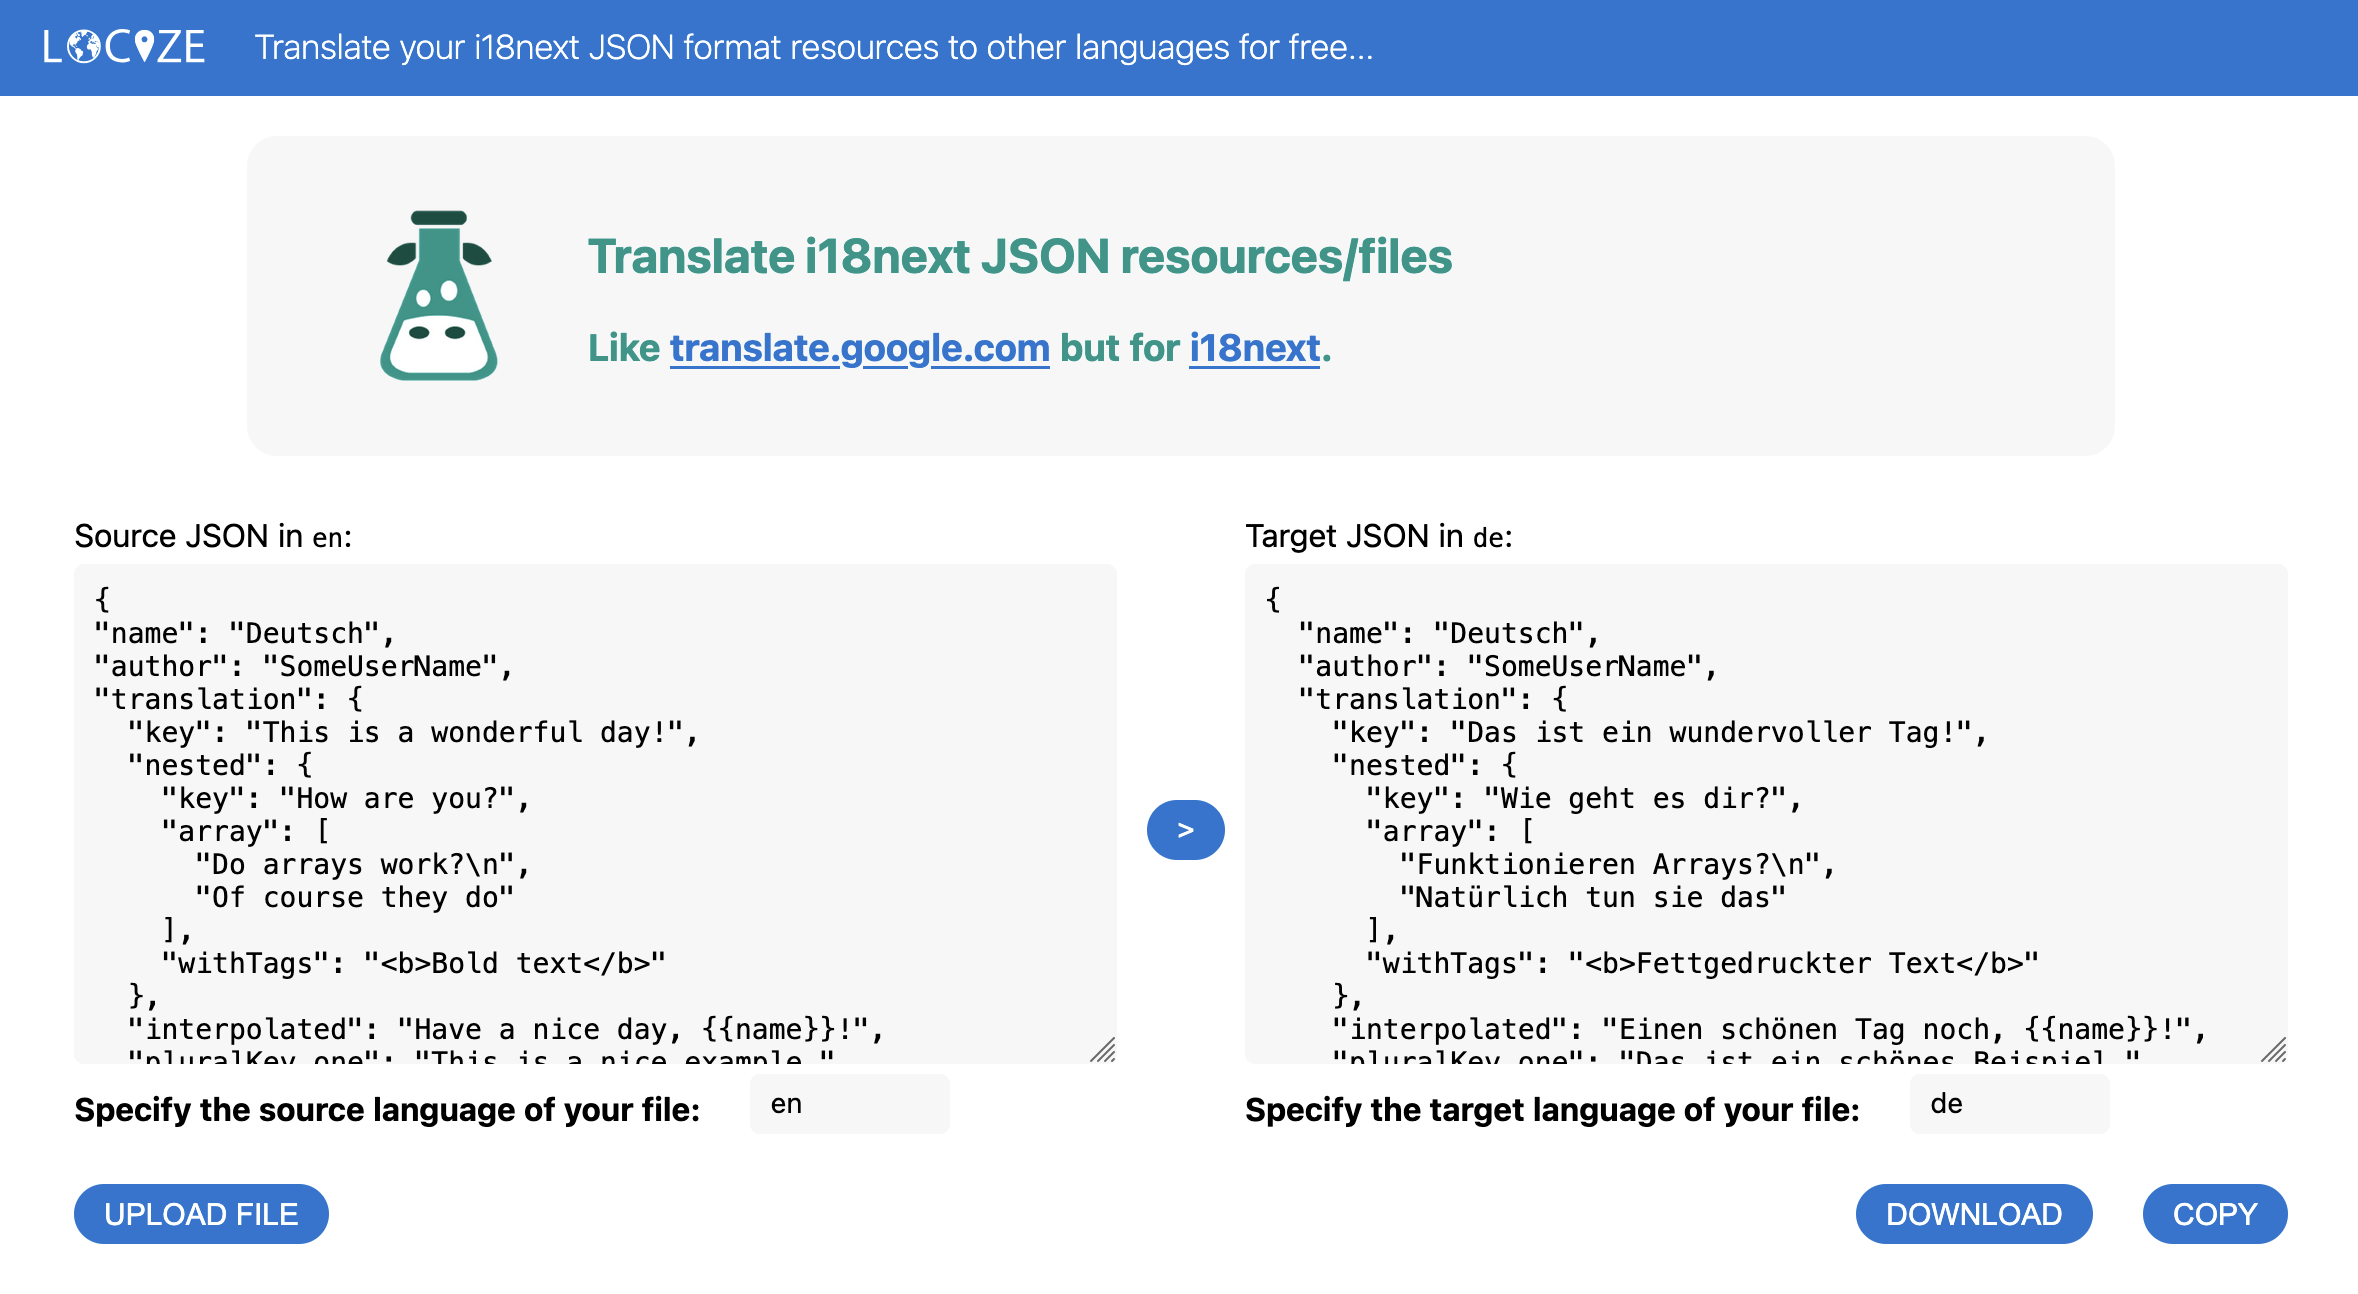Click target line "Wie geht es dir?"
The width and height of the screenshot is (2358, 1294).
tap(1584, 798)
